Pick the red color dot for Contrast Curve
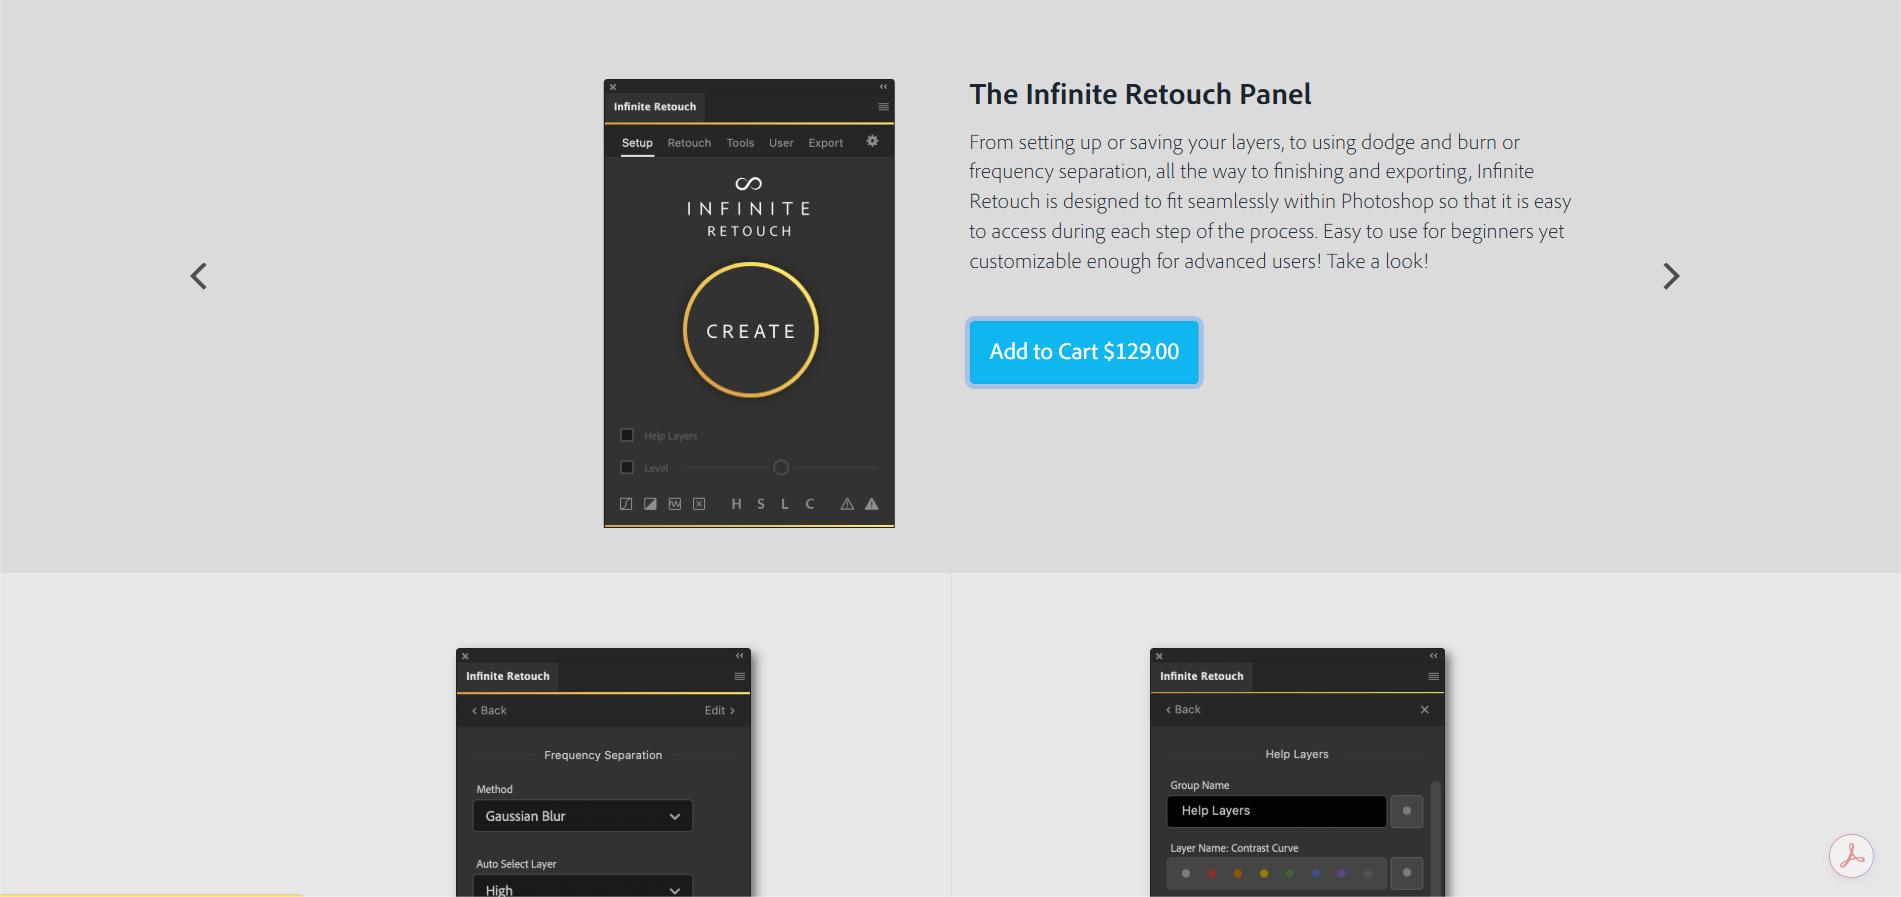 click(x=1212, y=873)
